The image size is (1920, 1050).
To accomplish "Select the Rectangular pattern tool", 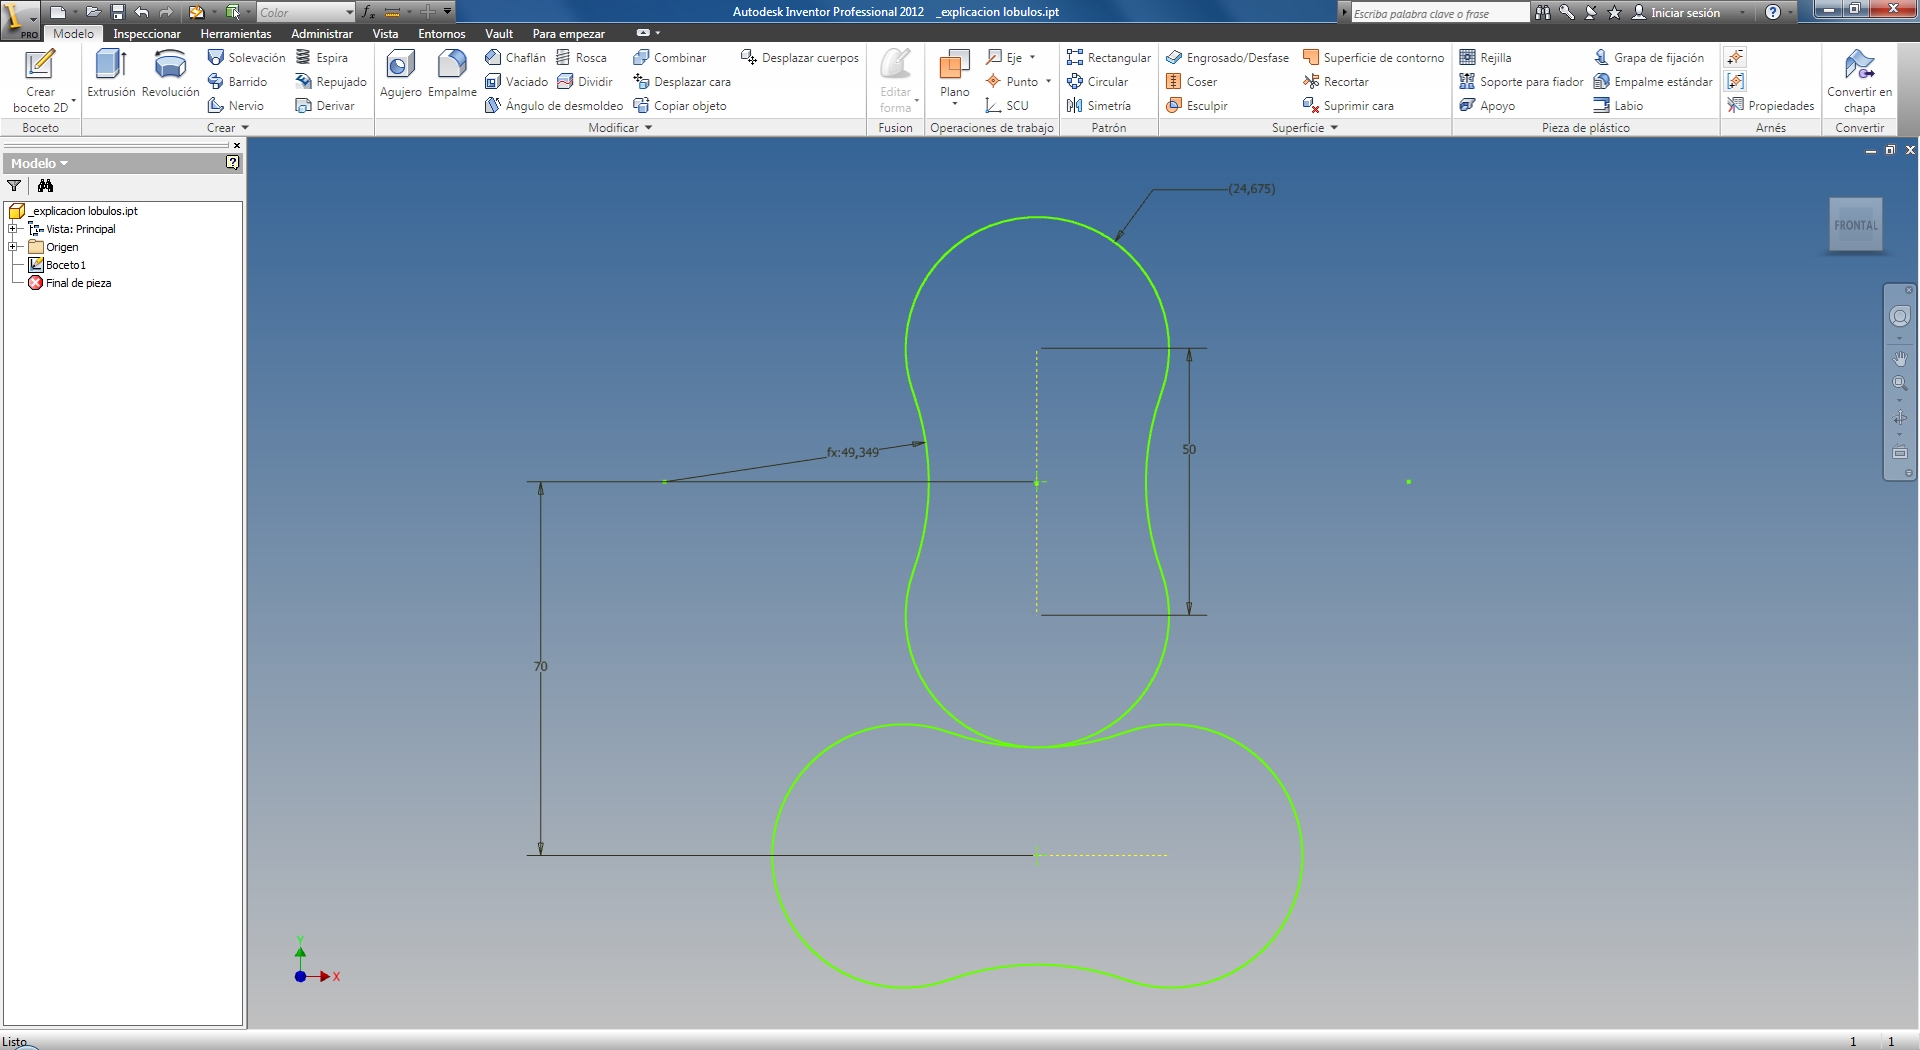I will 1108,57.
